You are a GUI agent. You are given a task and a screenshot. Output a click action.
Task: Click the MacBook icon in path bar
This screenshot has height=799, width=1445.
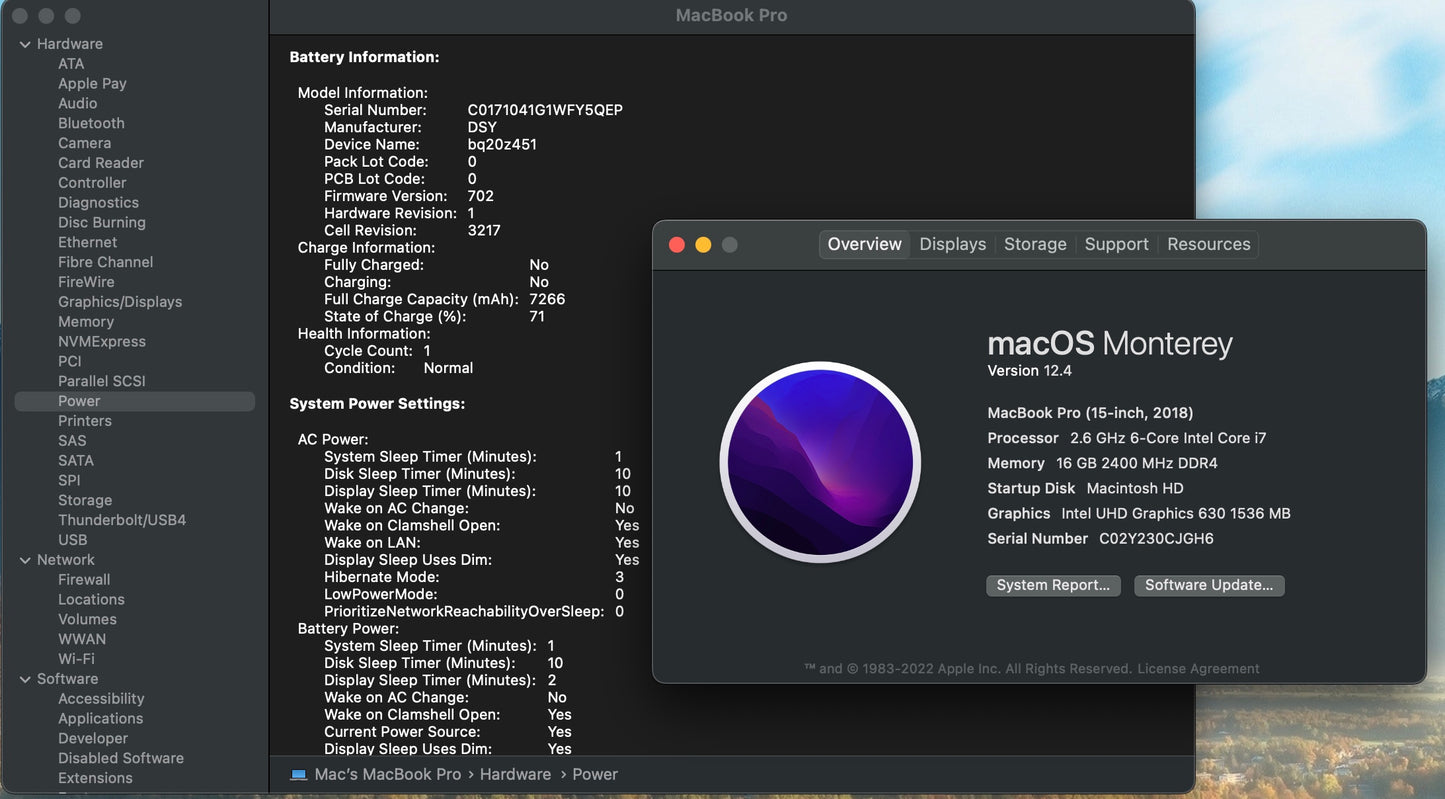(298, 775)
